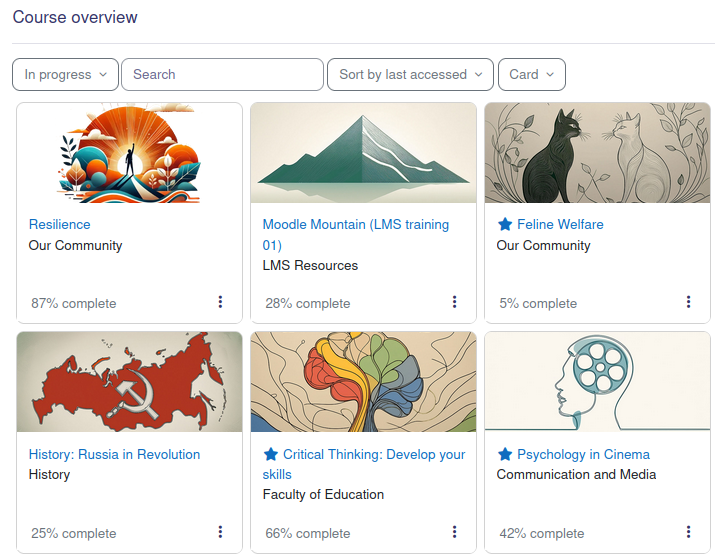This screenshot has height=558, width=726.
Task: Click the star icon beside Critical Thinking
Action: coord(271,455)
